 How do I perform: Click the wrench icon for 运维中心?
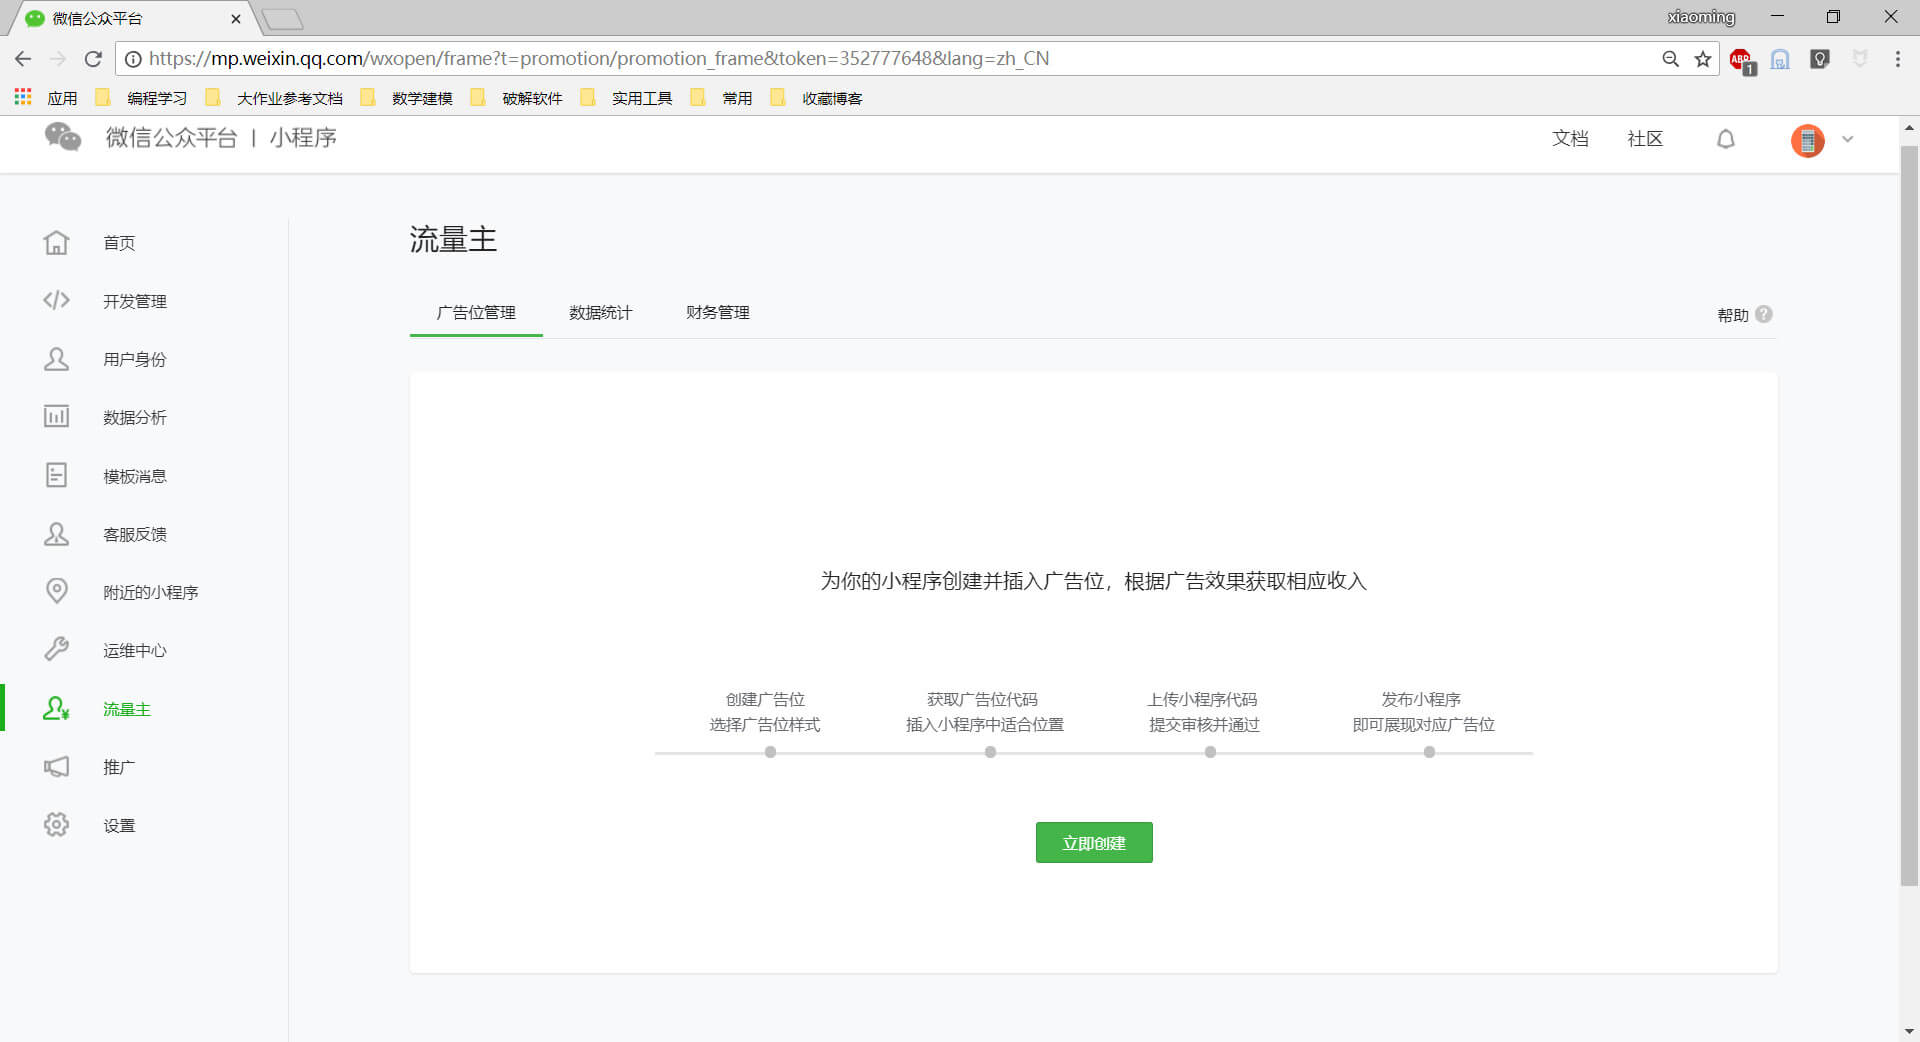coord(57,650)
